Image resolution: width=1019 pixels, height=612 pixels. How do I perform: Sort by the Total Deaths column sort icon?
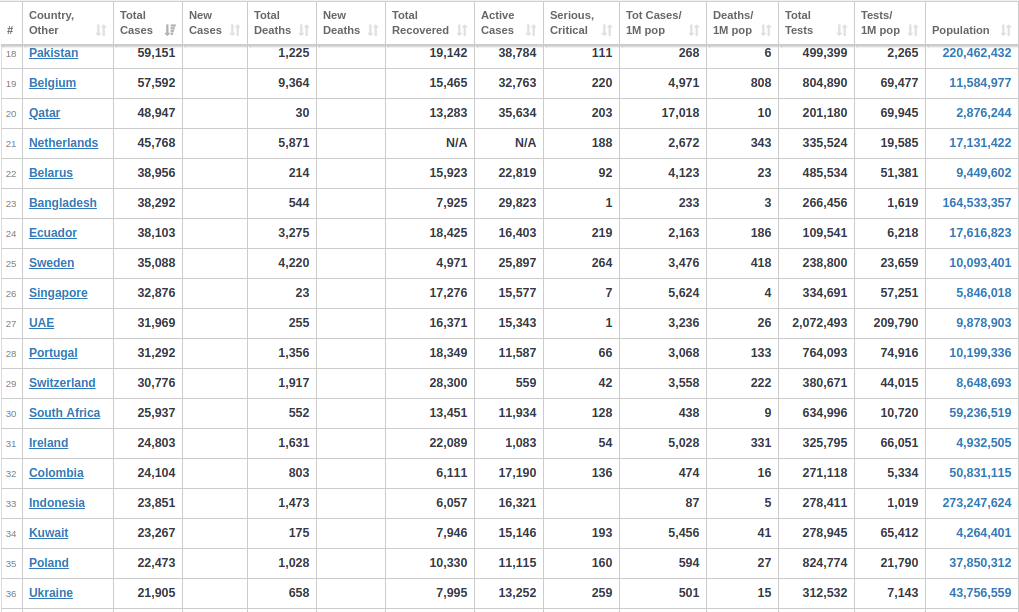[303, 30]
